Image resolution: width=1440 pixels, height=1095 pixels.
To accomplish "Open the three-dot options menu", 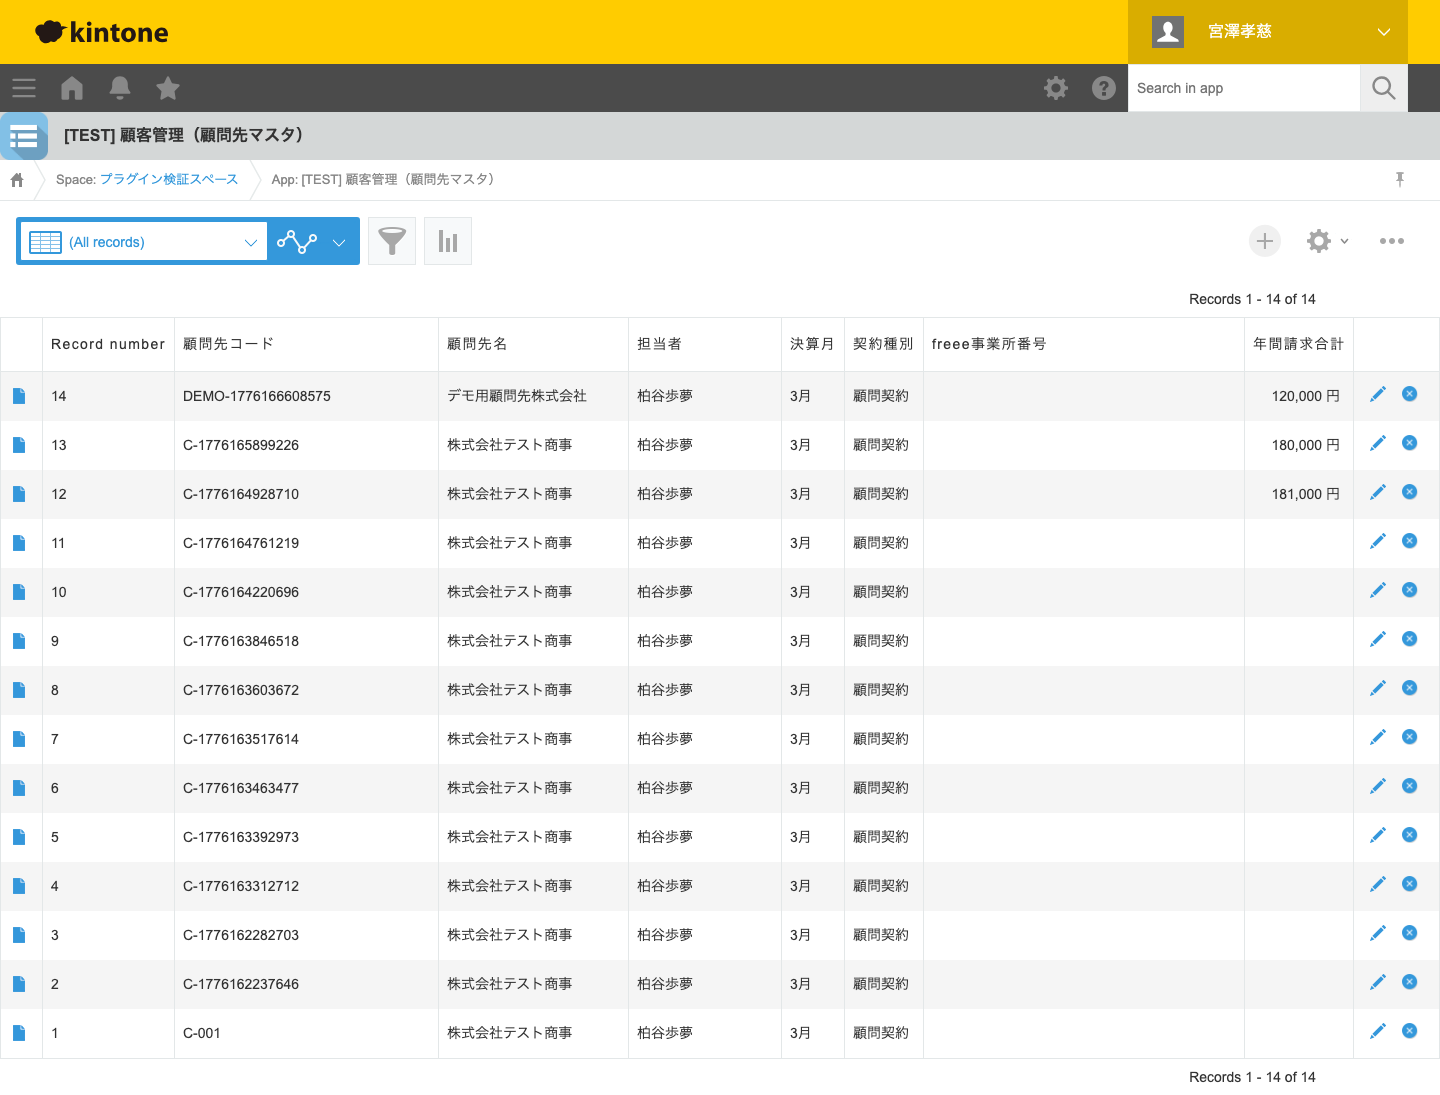I will [x=1391, y=241].
